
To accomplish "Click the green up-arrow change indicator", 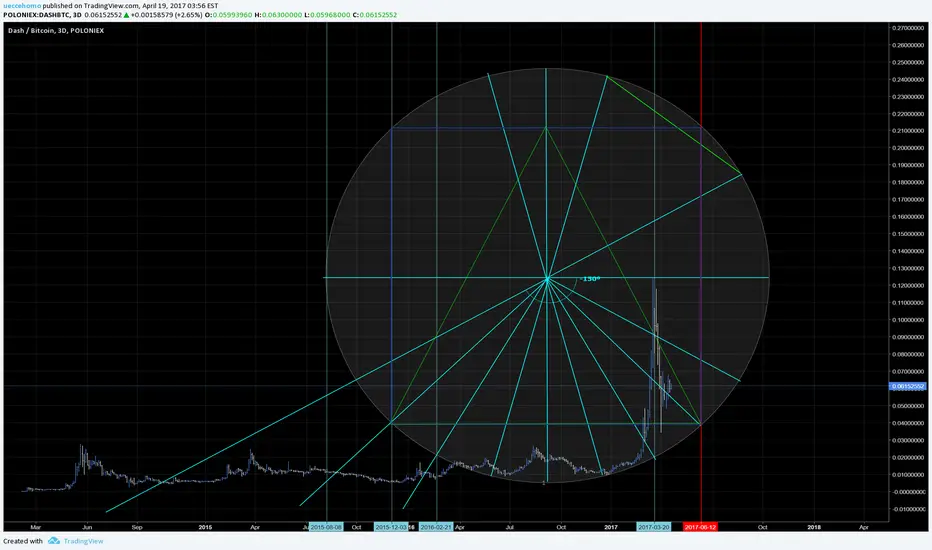I will (x=126, y=15).
